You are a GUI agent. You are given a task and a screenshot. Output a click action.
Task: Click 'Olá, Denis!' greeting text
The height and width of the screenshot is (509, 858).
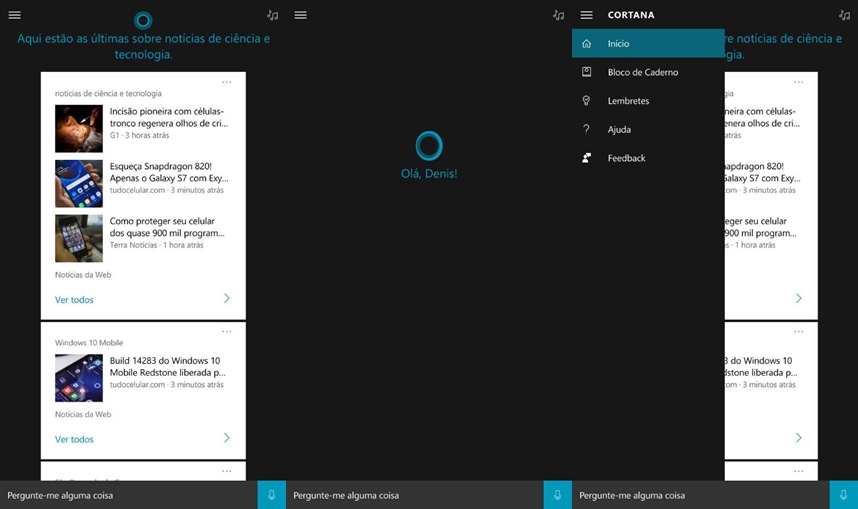(429, 173)
